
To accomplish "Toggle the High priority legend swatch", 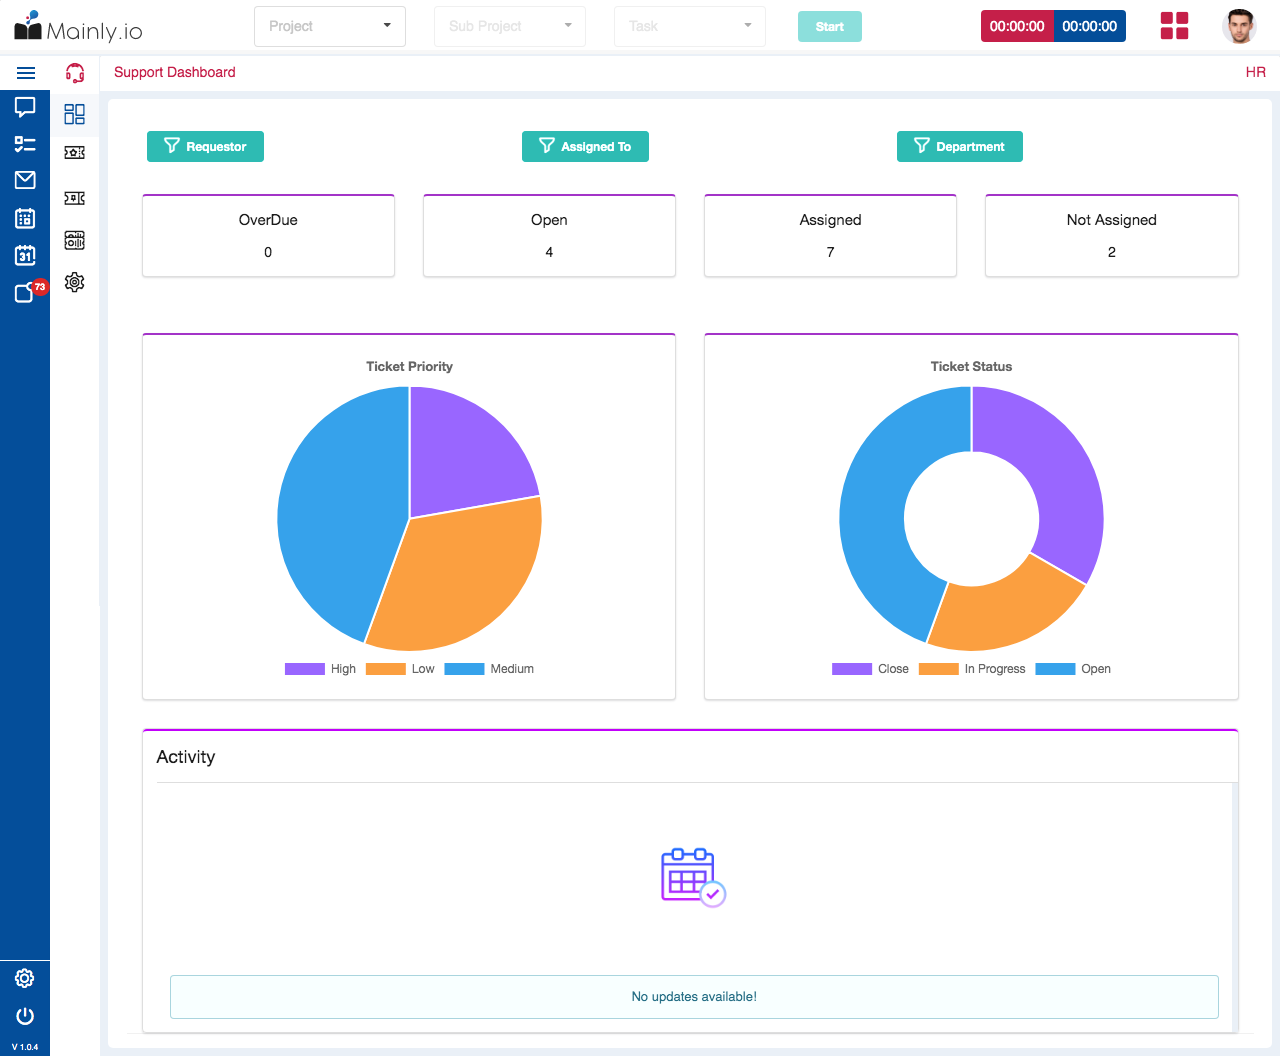I will coord(305,669).
